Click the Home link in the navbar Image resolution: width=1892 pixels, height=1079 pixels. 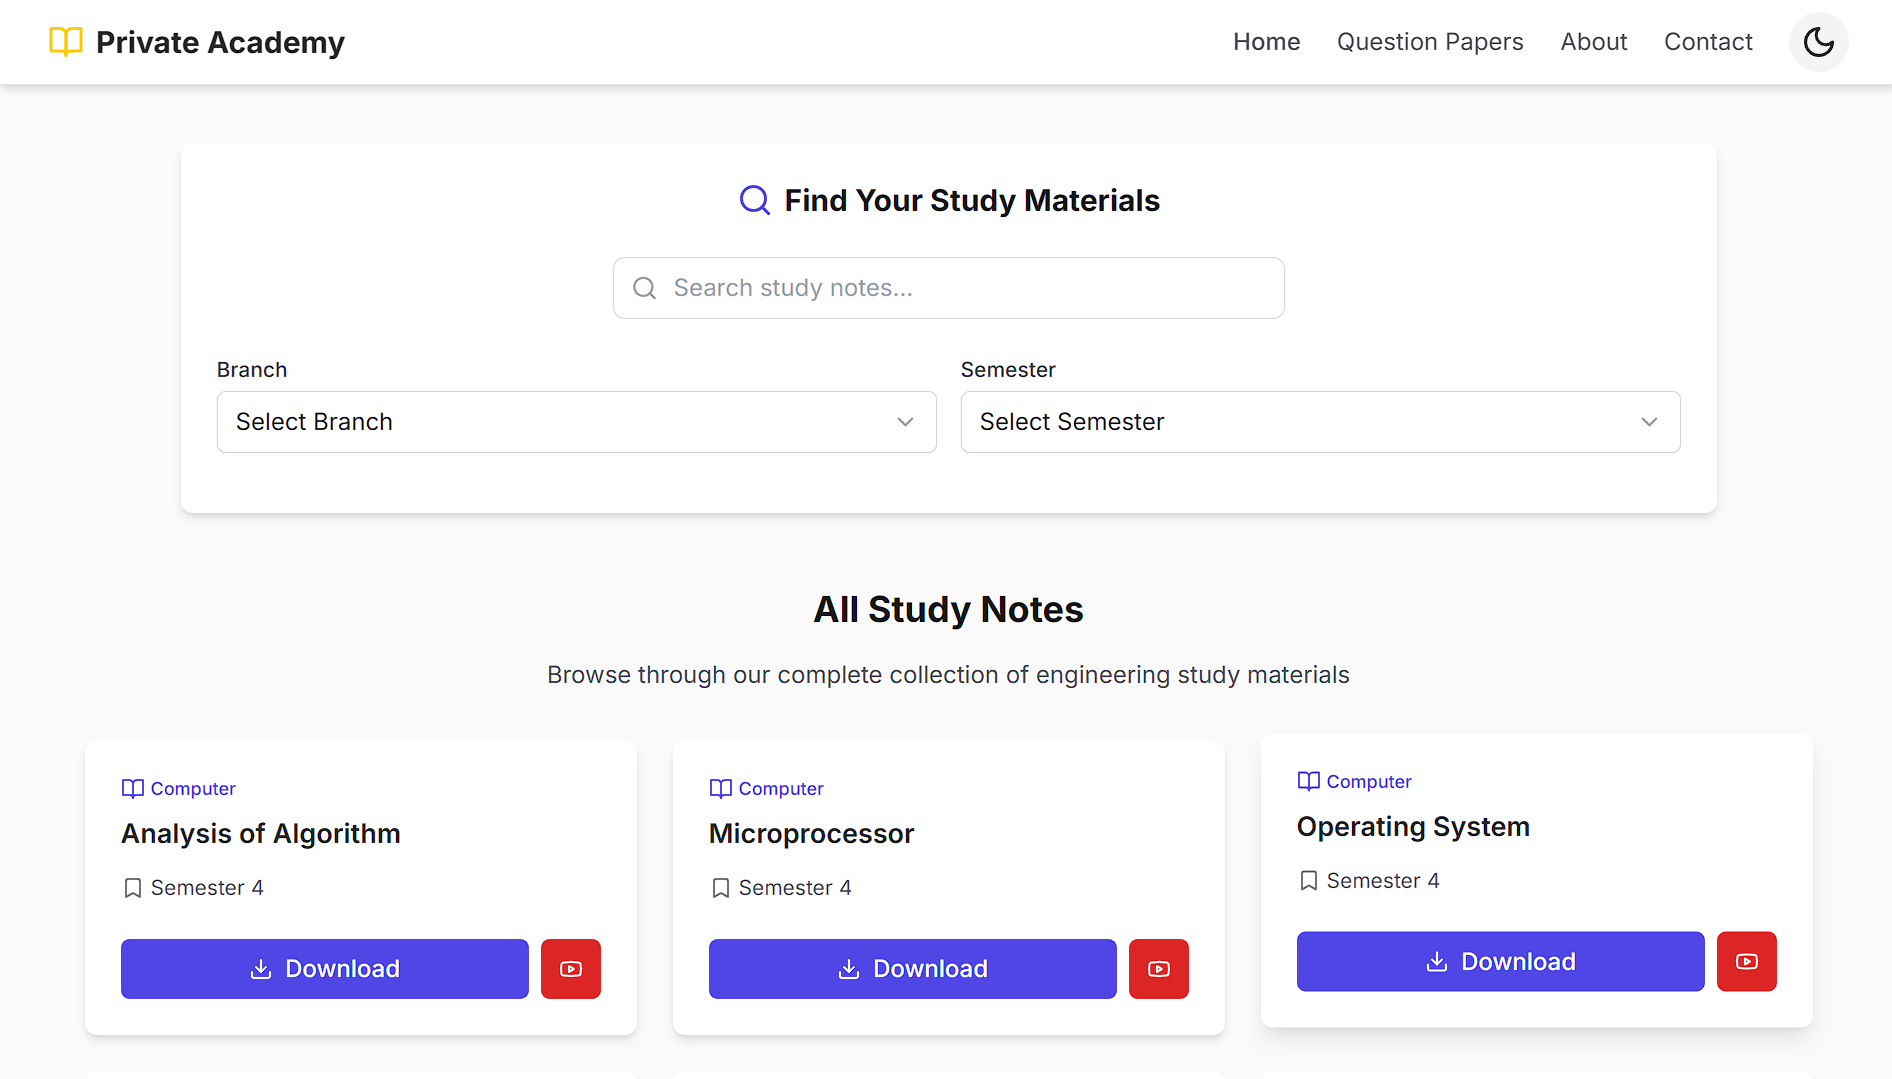tap(1266, 42)
